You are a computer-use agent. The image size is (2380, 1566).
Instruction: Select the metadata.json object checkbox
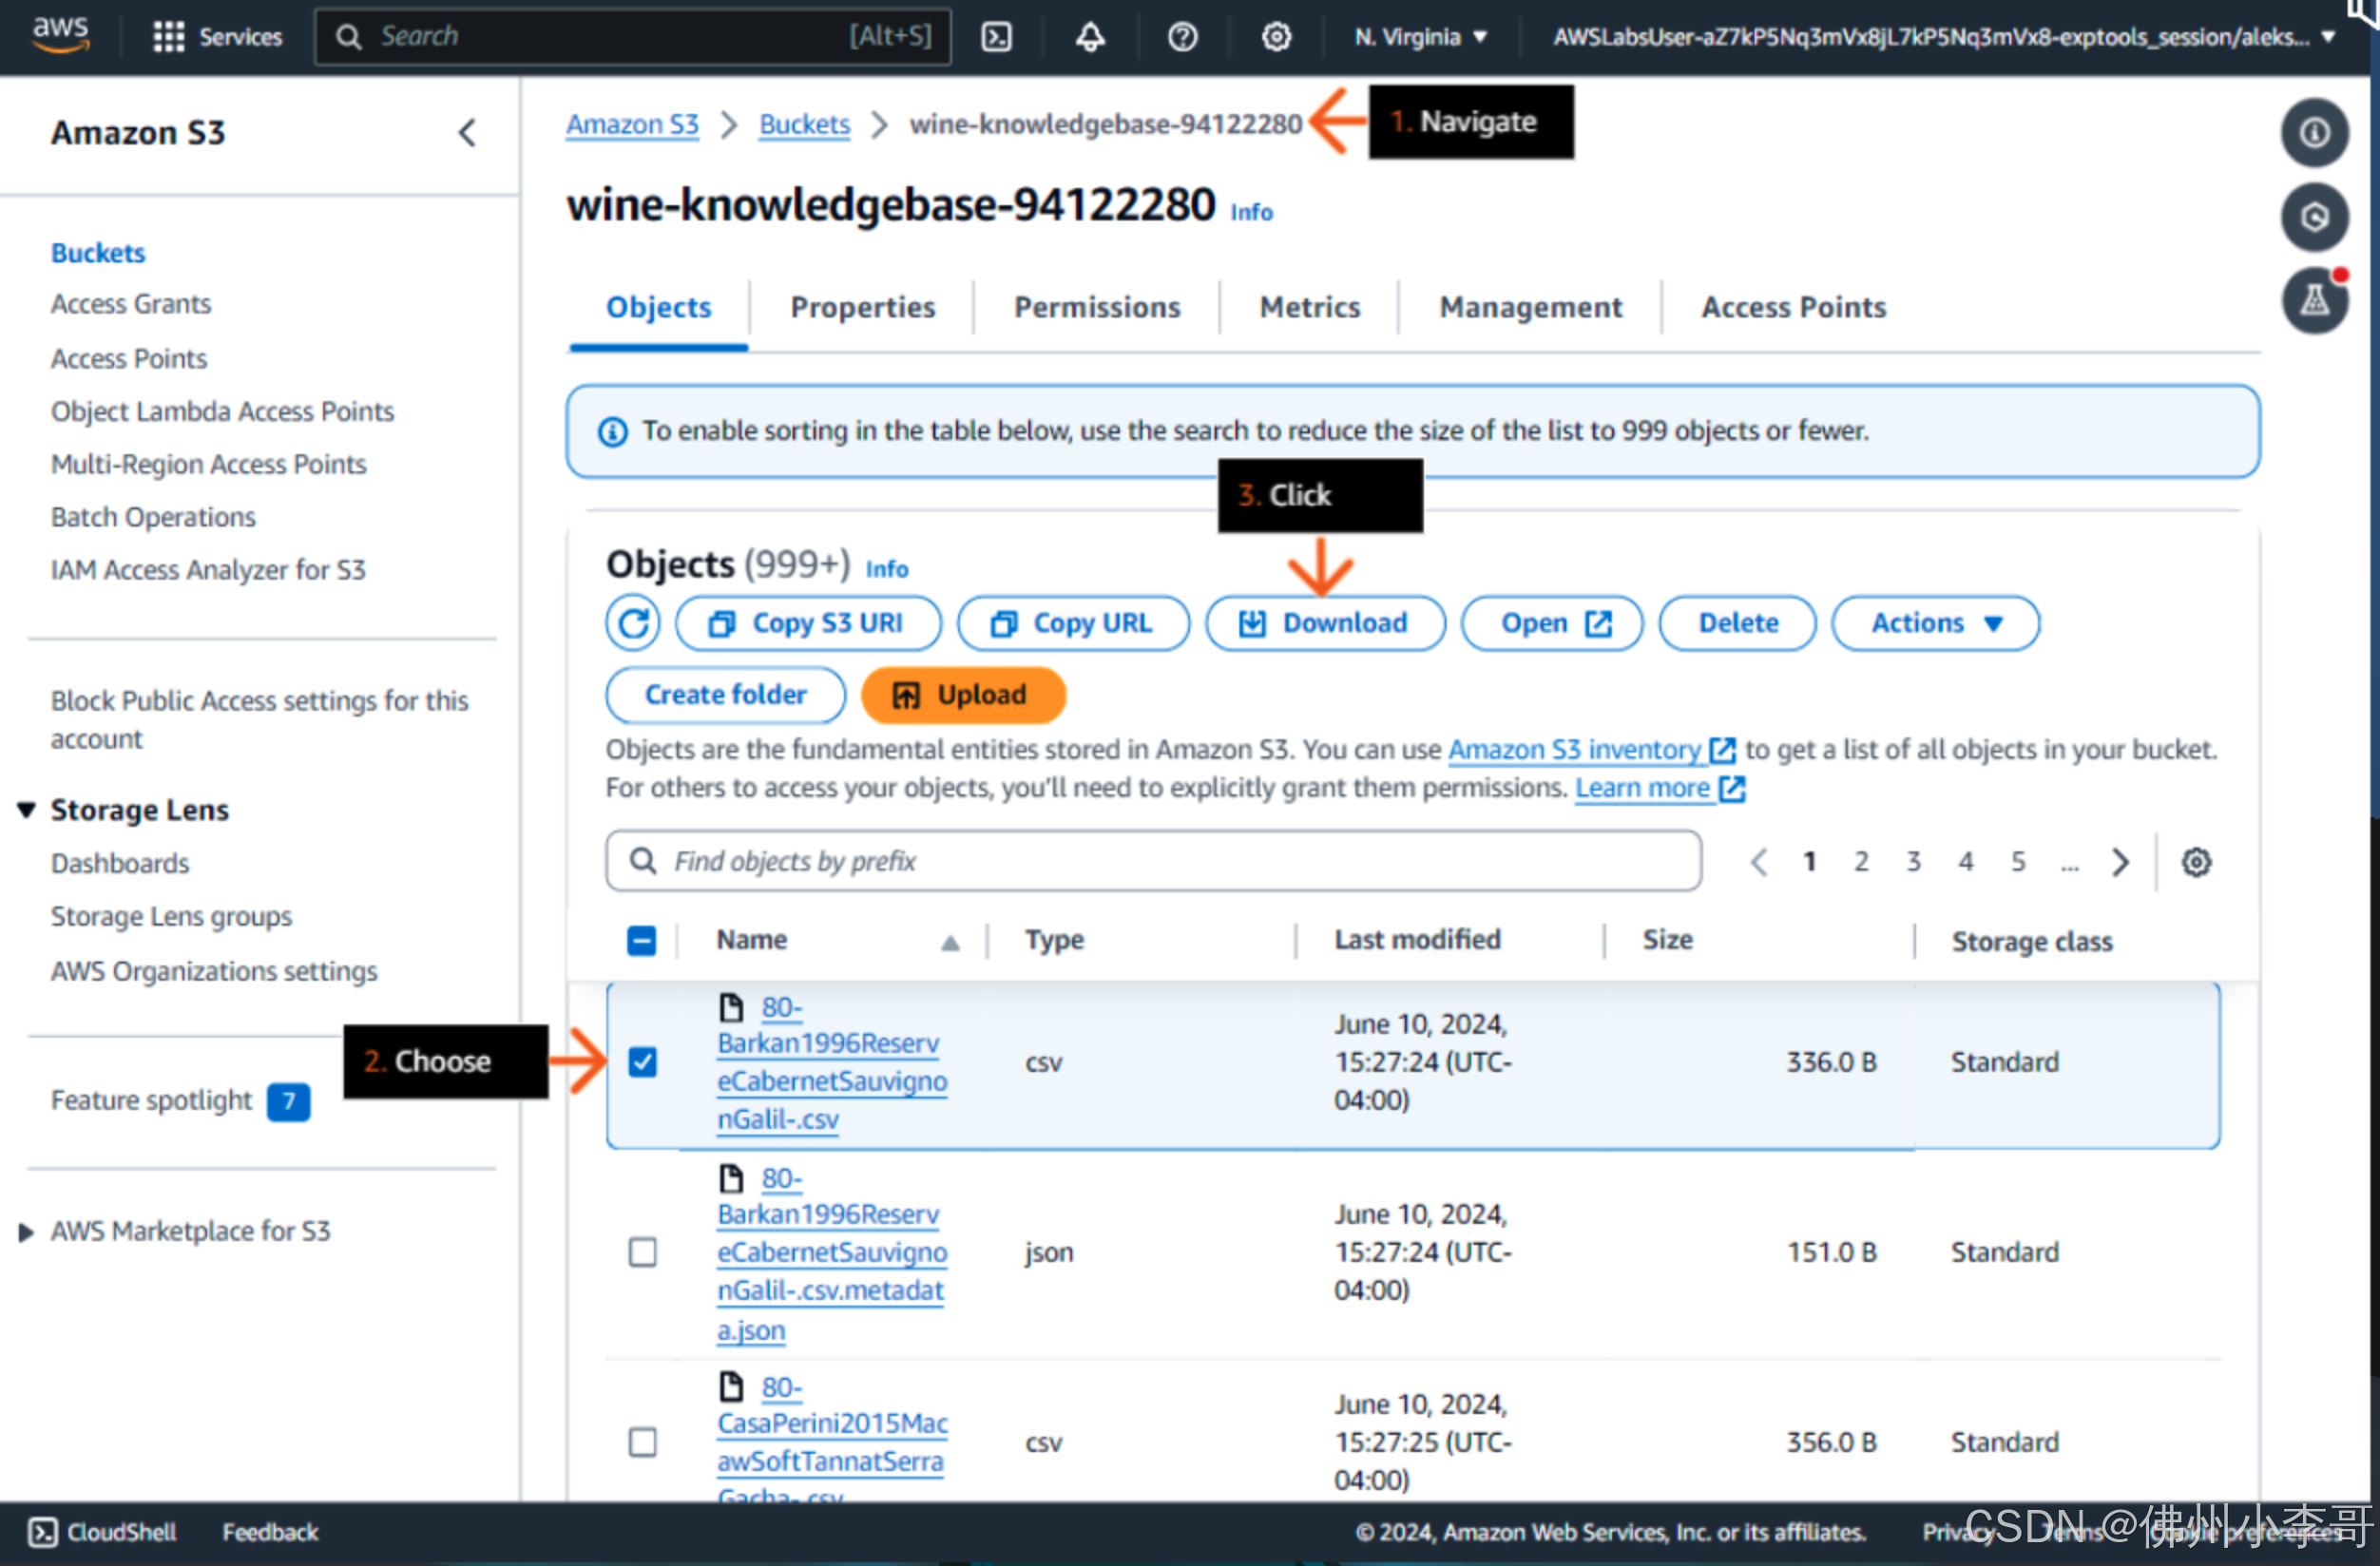(x=642, y=1252)
